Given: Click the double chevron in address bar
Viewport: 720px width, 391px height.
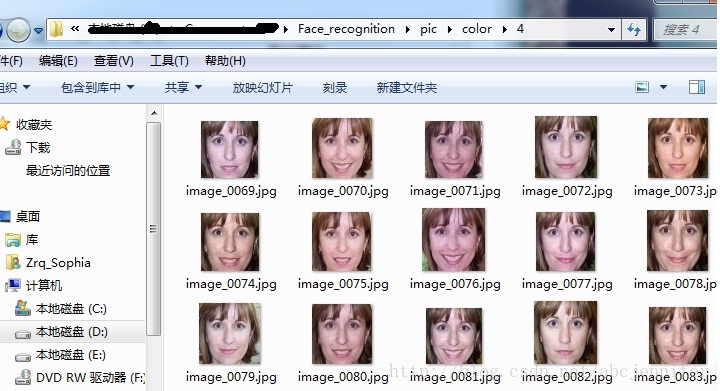Looking at the screenshot, I should [75, 29].
